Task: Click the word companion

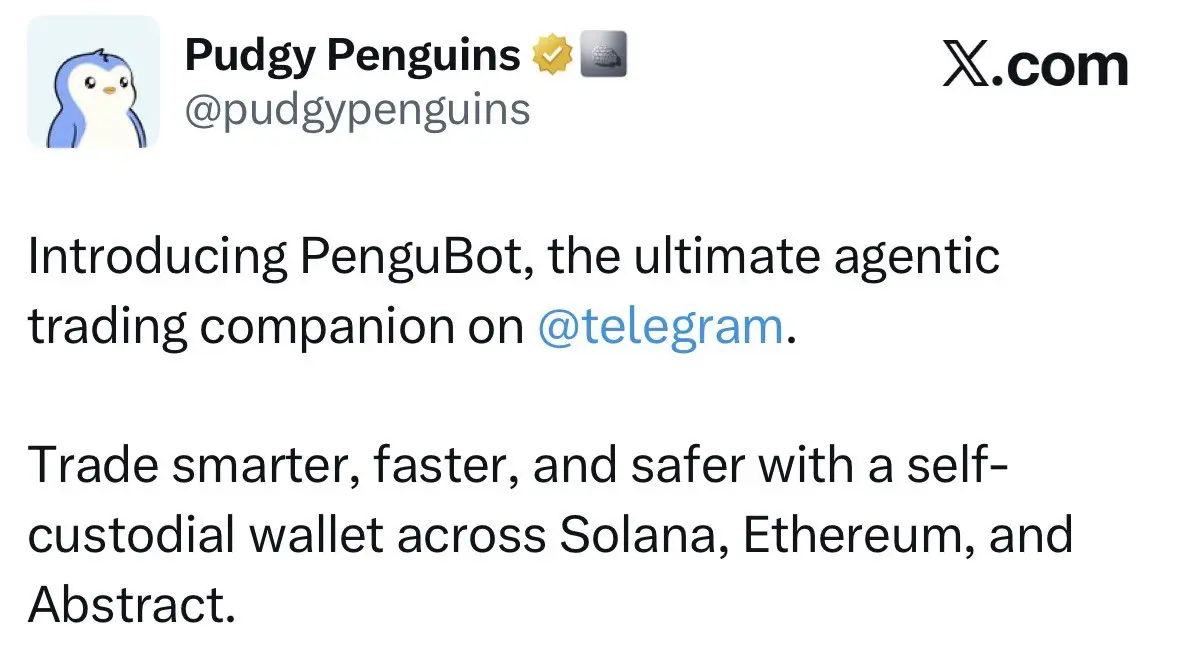Action: tap(327, 328)
